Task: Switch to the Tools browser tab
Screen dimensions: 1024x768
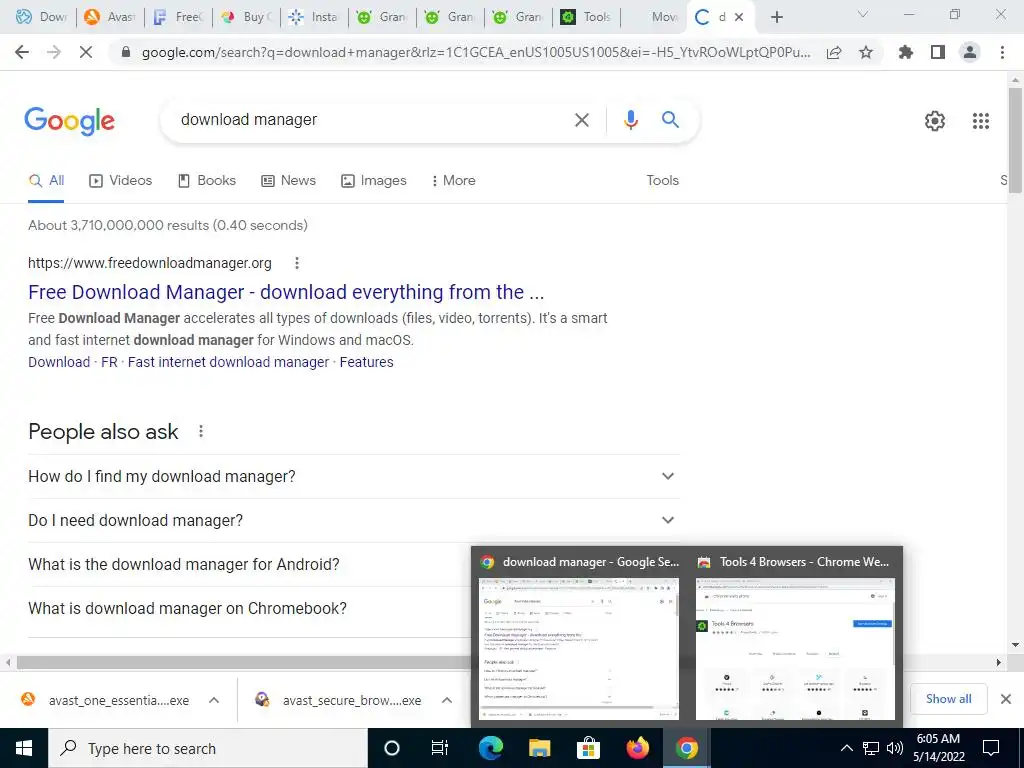Action: coord(585,17)
